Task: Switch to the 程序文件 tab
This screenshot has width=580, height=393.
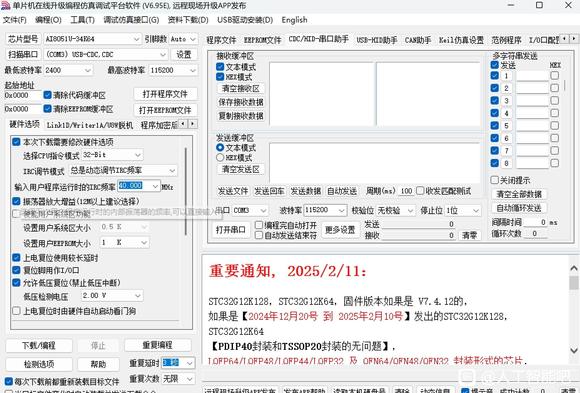Action: point(221,40)
